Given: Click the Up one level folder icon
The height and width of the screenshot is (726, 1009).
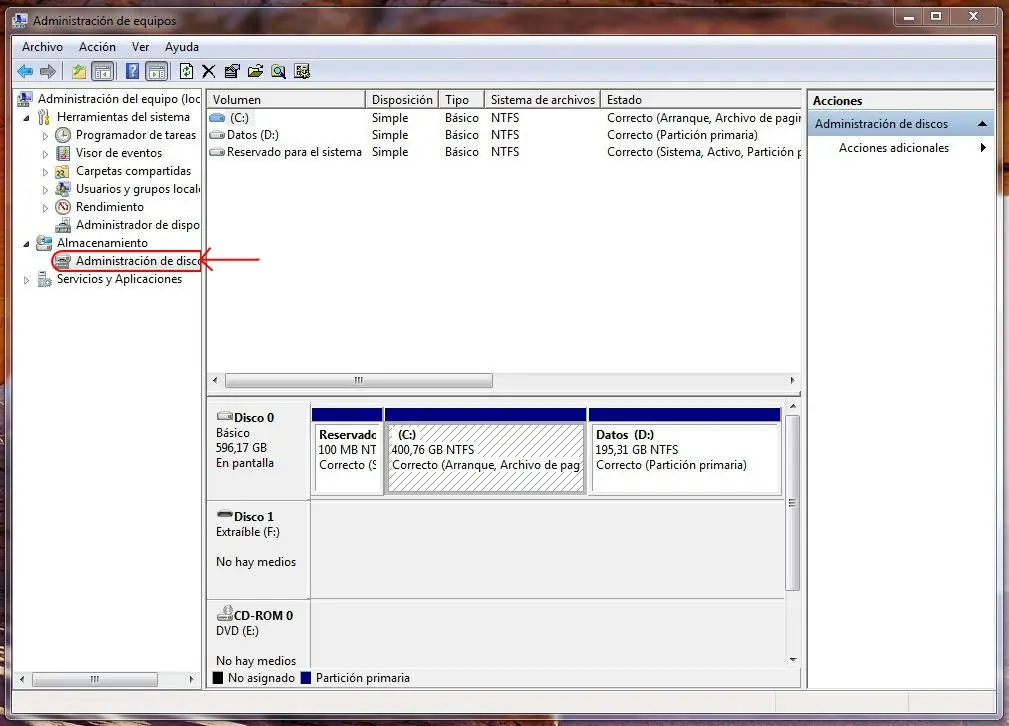Looking at the screenshot, I should [x=79, y=71].
